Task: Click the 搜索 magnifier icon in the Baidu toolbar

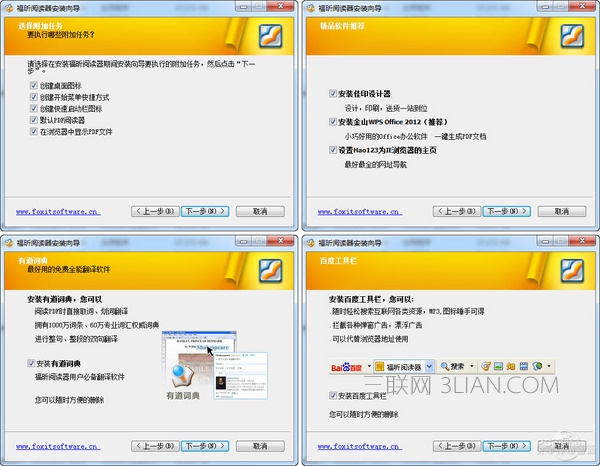Action: [445, 367]
